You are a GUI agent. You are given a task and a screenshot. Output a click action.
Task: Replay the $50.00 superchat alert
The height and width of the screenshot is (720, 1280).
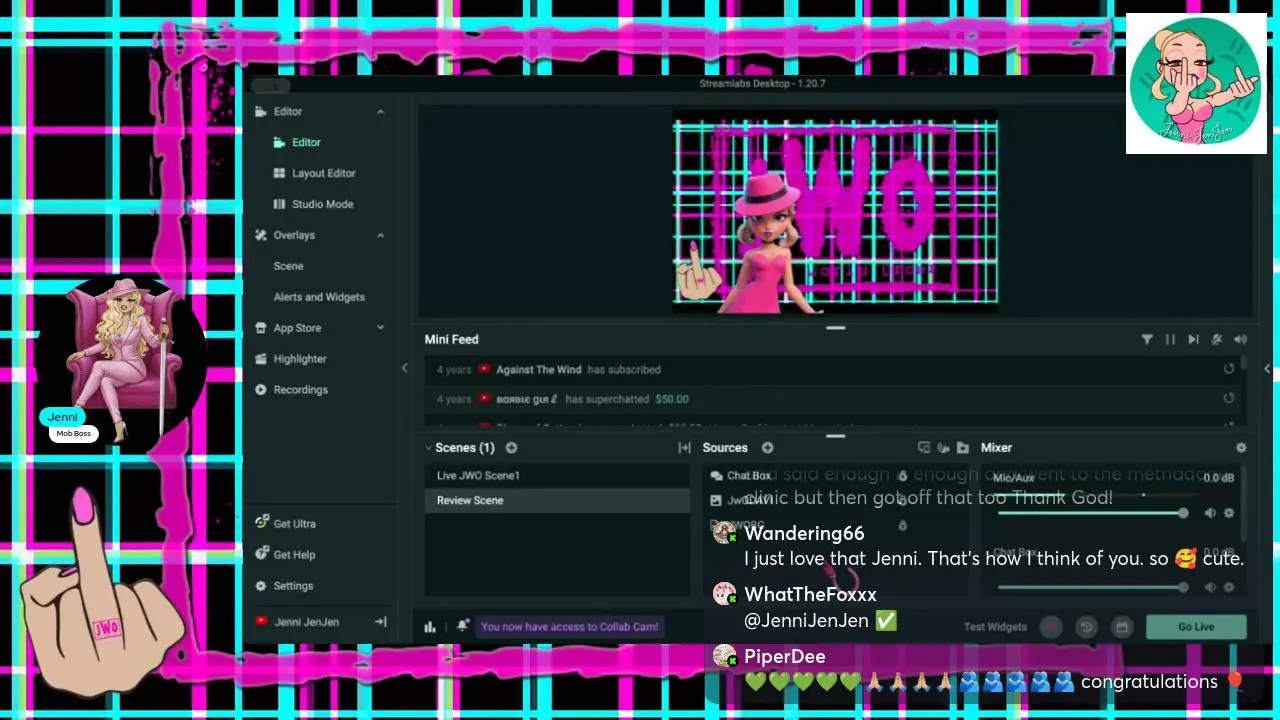click(1229, 399)
